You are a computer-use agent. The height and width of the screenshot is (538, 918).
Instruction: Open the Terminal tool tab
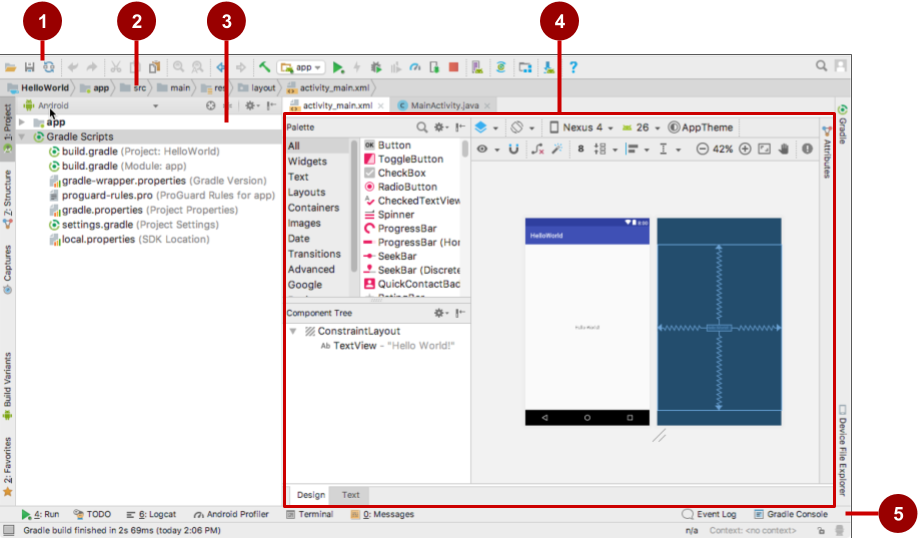click(x=310, y=514)
